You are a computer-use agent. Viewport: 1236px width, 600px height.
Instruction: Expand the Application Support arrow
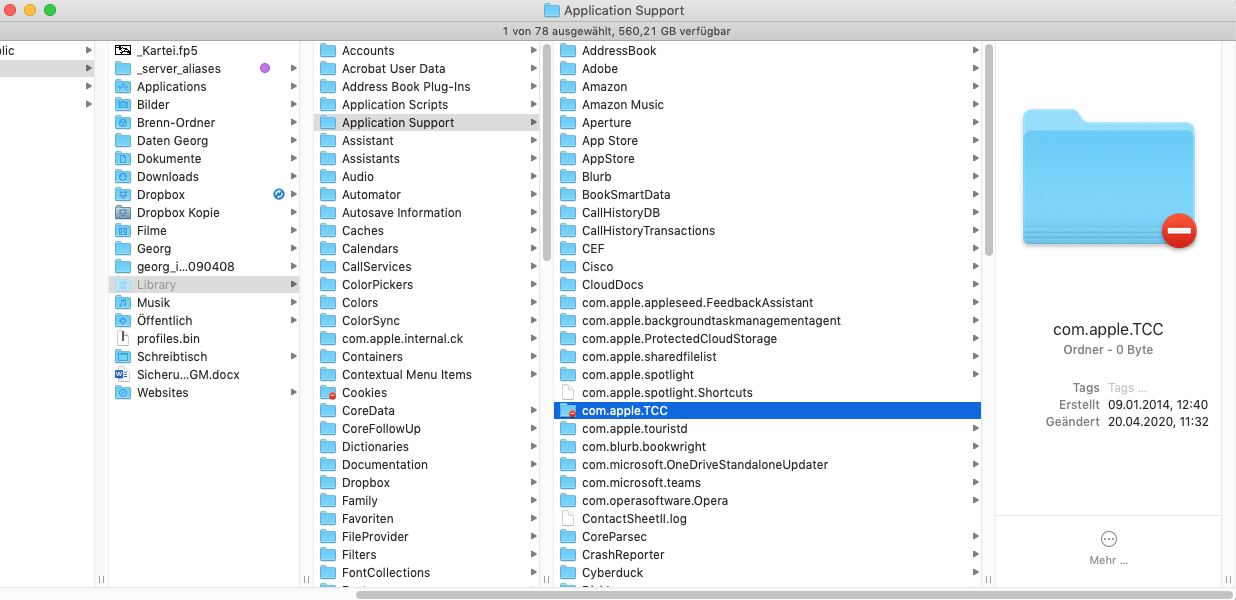[534, 122]
